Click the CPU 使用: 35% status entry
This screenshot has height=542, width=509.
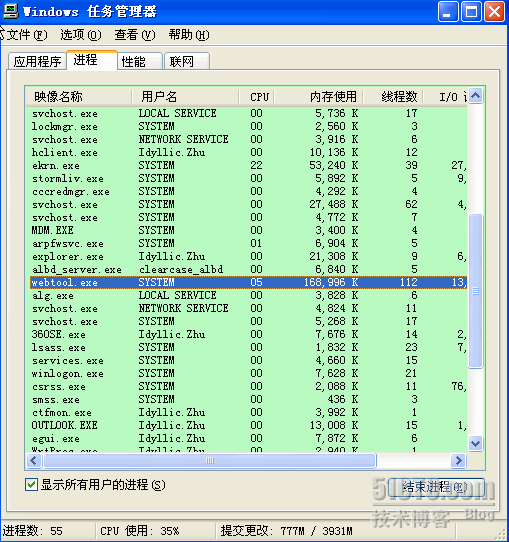coord(140,531)
